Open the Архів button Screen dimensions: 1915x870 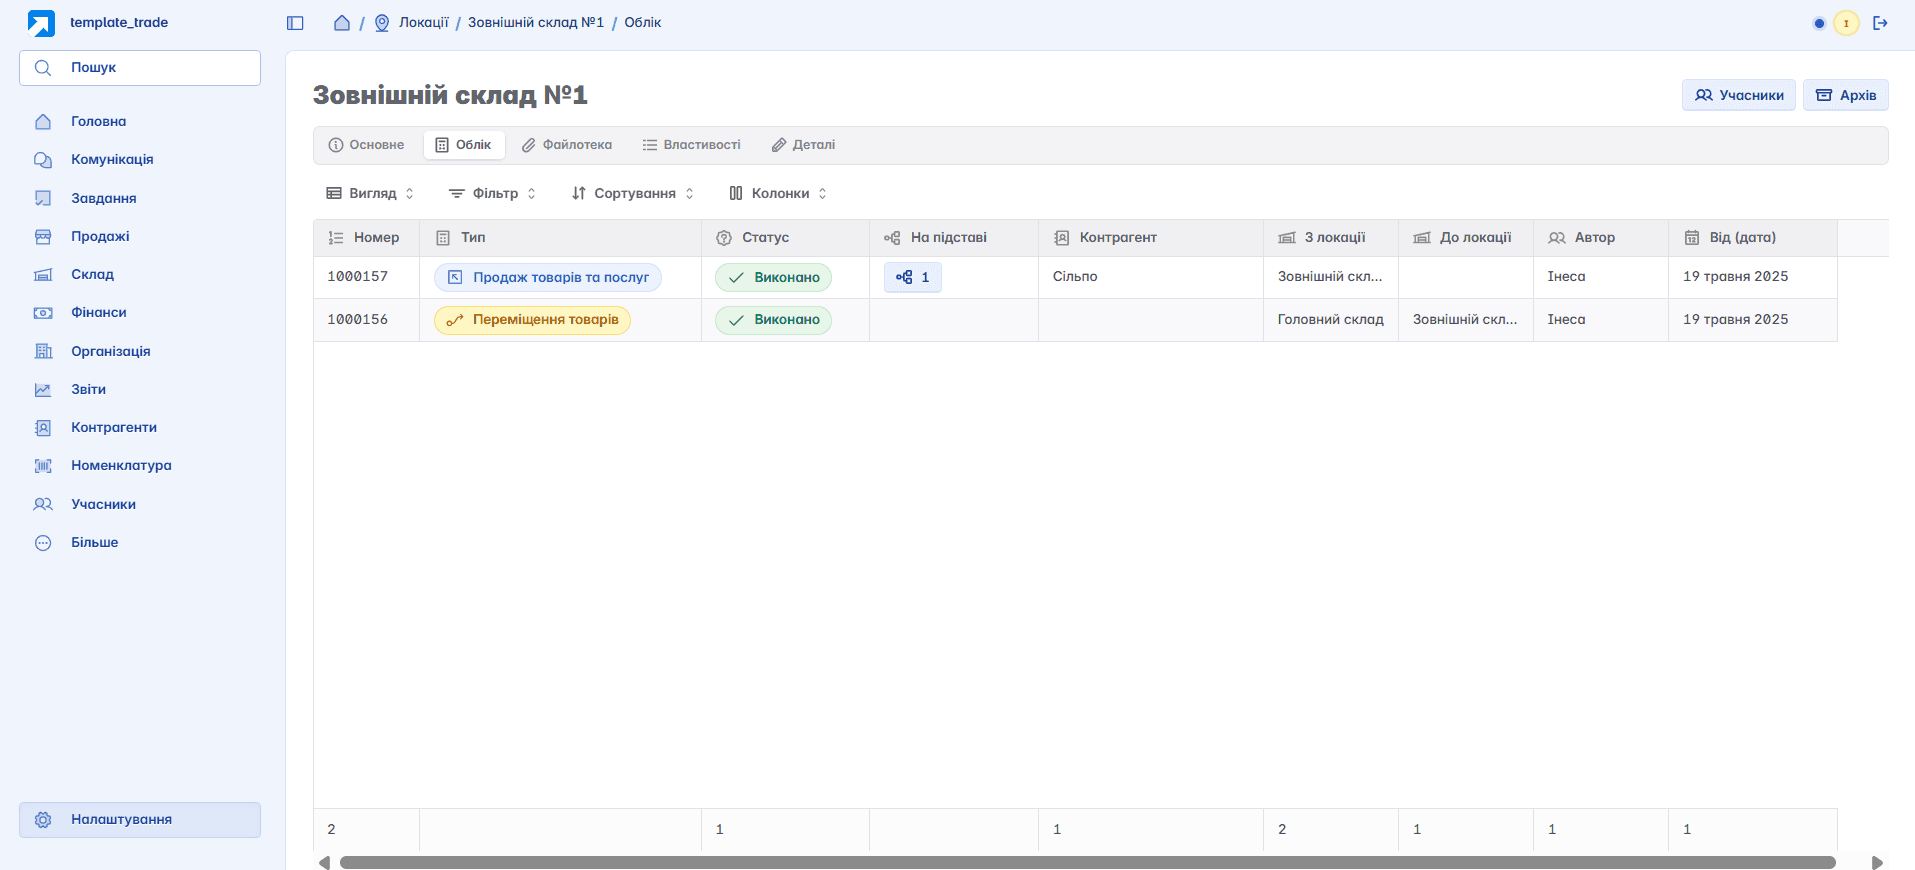pyautogui.click(x=1846, y=95)
